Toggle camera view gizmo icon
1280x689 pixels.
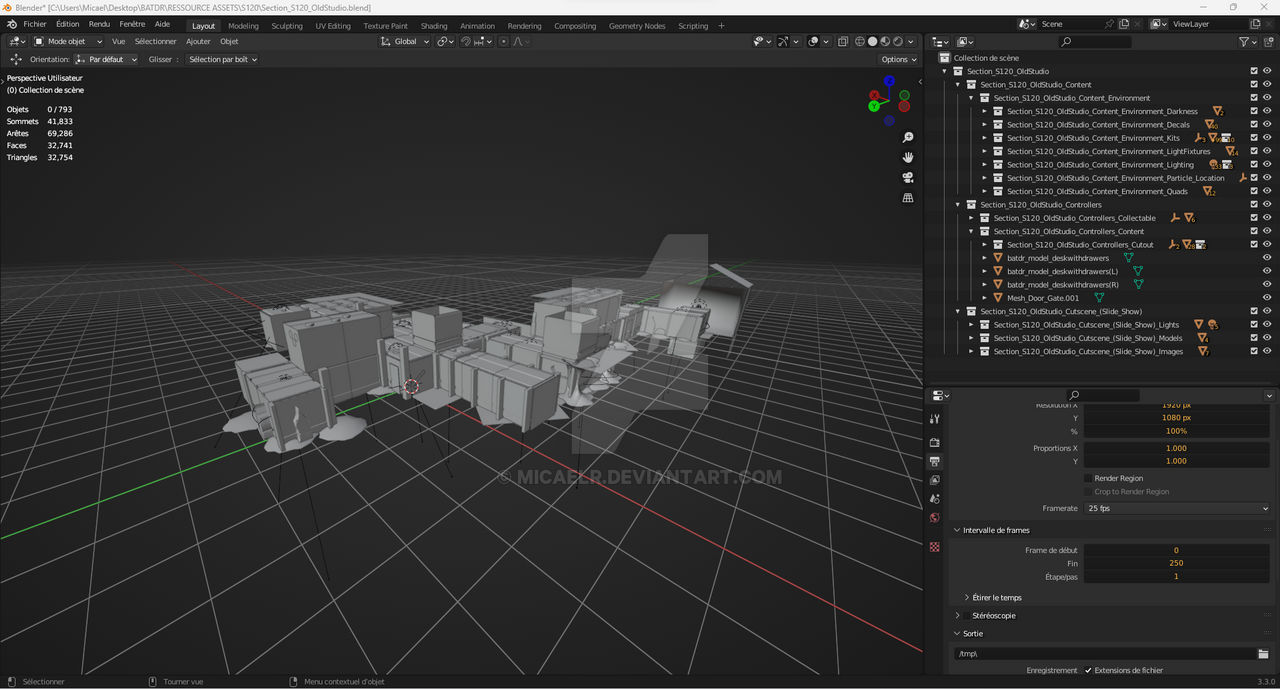(908, 177)
